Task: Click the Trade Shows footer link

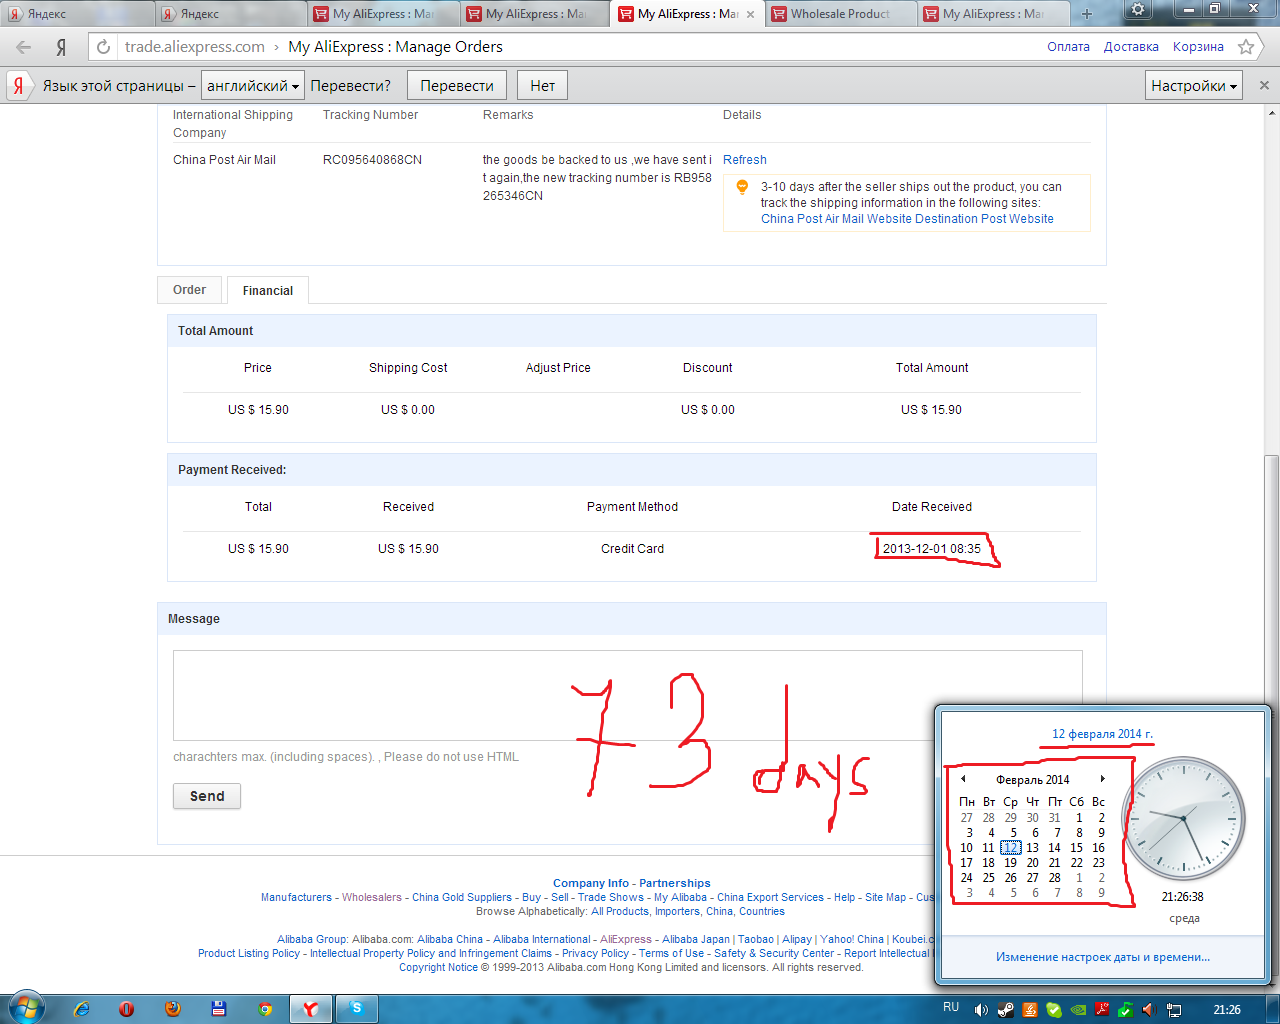Action: click(611, 897)
